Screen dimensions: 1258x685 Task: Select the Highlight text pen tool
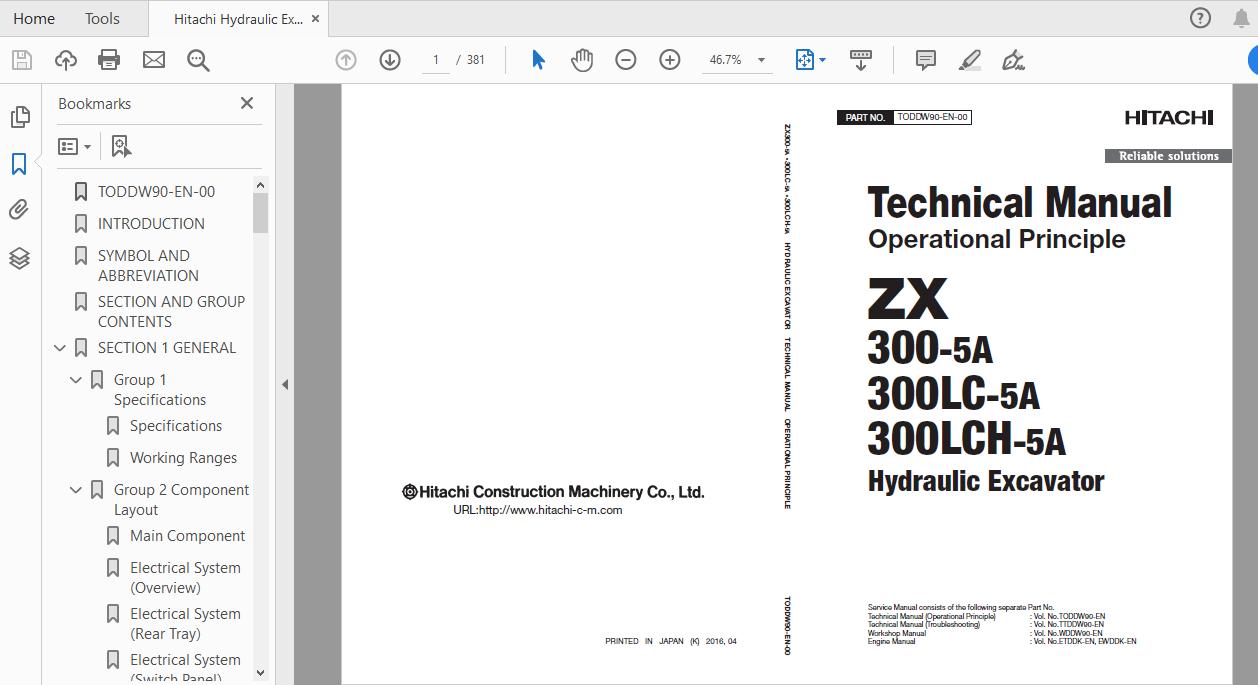coord(969,60)
